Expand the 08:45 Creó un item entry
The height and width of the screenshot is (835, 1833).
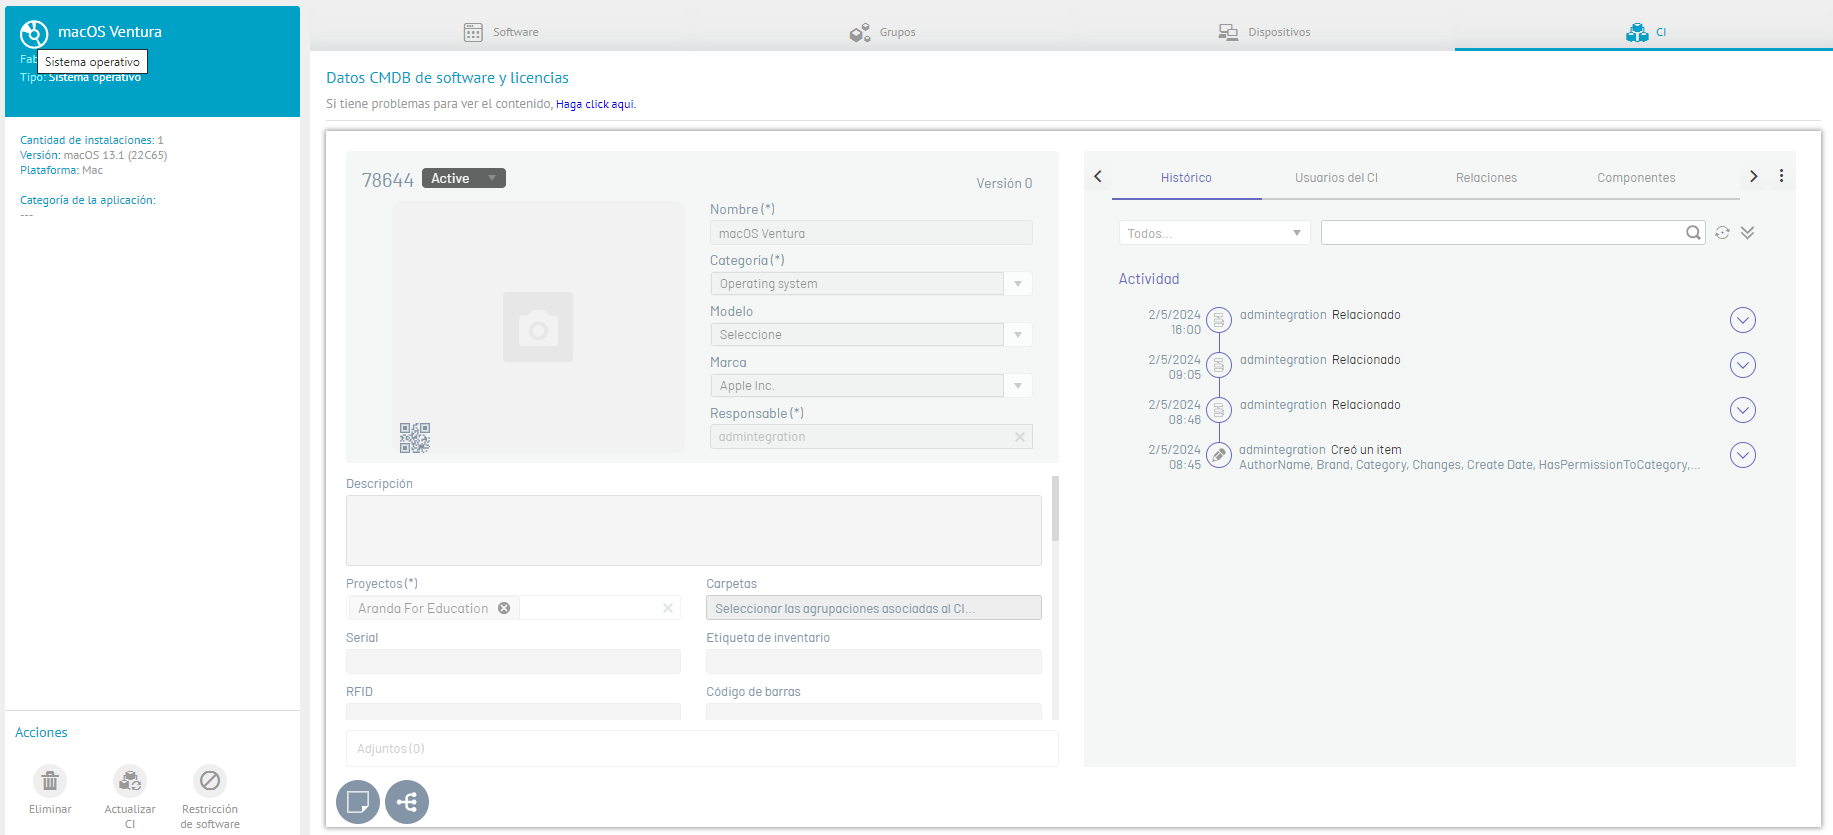pos(1743,455)
